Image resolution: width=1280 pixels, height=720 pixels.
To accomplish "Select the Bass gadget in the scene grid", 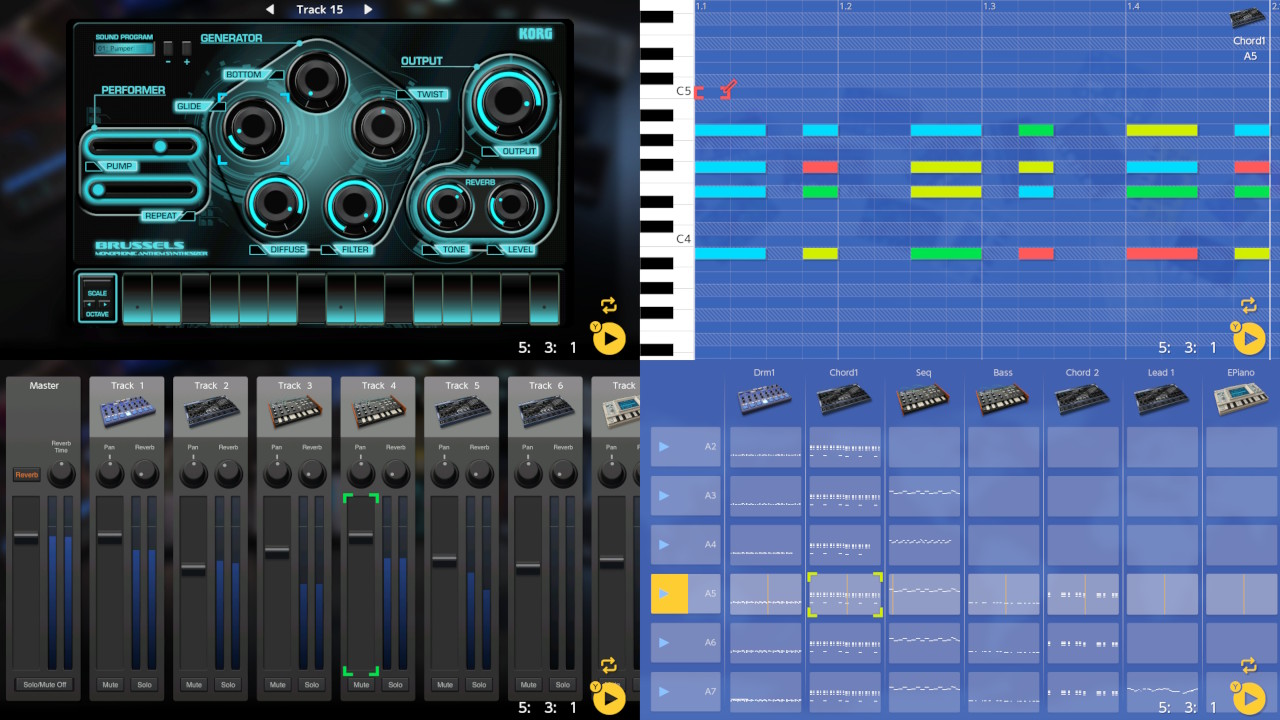I will pyautogui.click(x=1003, y=400).
